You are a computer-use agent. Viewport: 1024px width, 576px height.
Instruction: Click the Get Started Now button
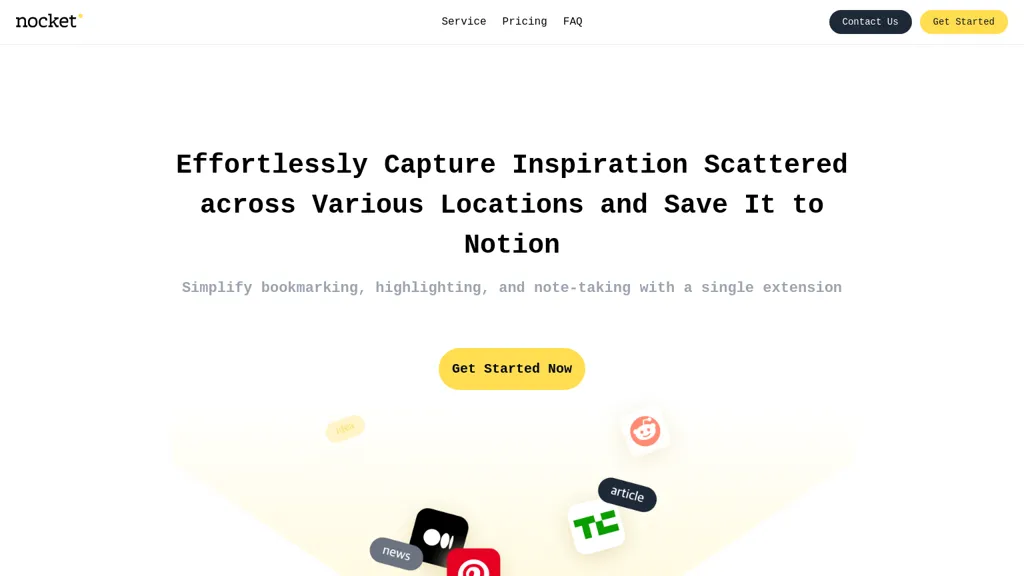tap(512, 369)
